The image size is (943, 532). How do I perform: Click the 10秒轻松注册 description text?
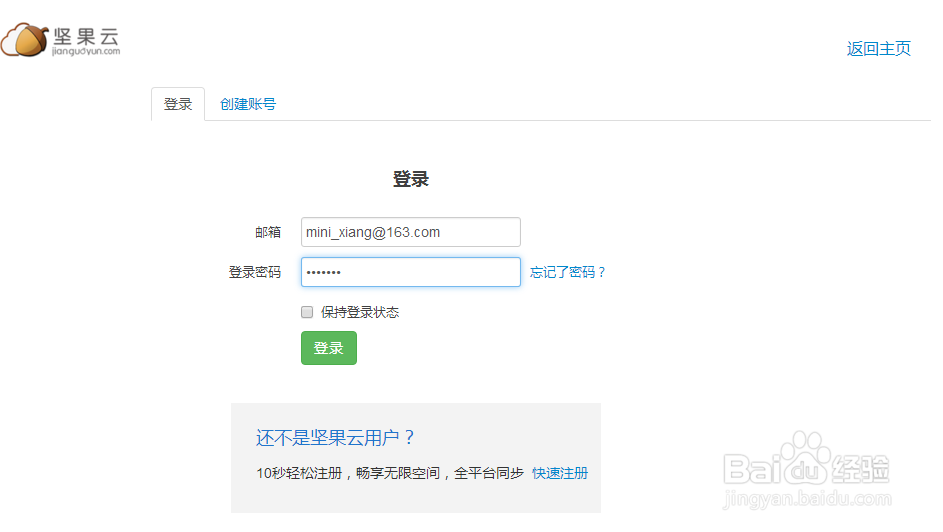coord(390,473)
